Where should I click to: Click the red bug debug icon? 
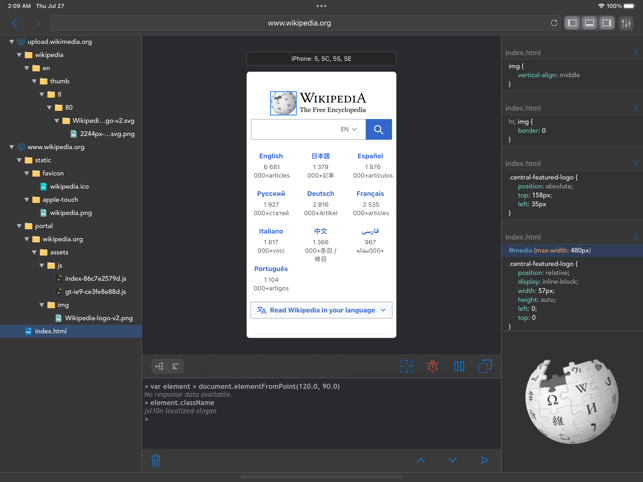point(433,366)
